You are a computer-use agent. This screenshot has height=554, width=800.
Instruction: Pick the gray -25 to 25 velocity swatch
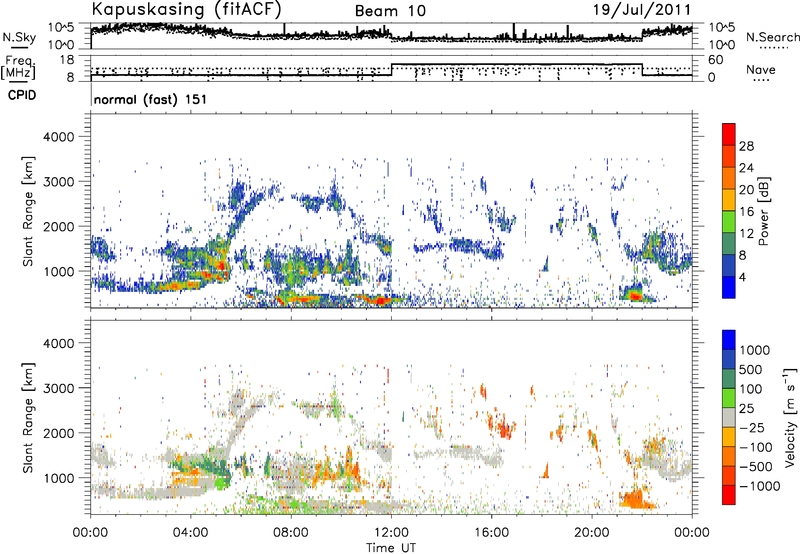click(x=729, y=417)
